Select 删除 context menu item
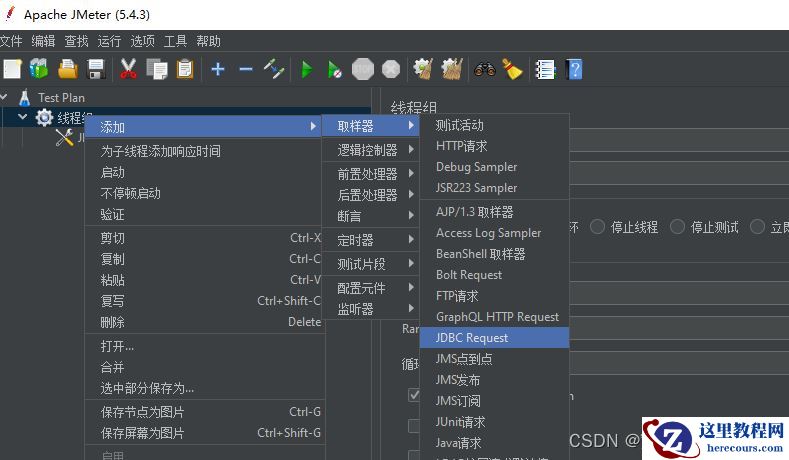This screenshot has width=789, height=460. point(204,322)
